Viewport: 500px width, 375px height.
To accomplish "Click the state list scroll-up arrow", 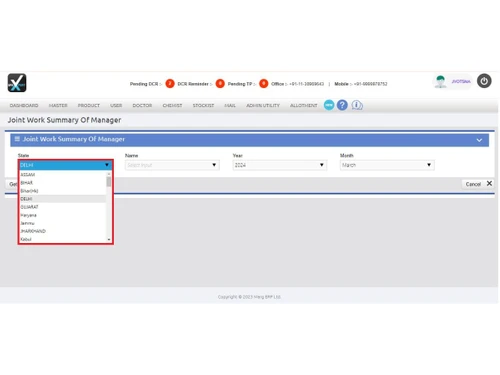I will click(x=109, y=174).
